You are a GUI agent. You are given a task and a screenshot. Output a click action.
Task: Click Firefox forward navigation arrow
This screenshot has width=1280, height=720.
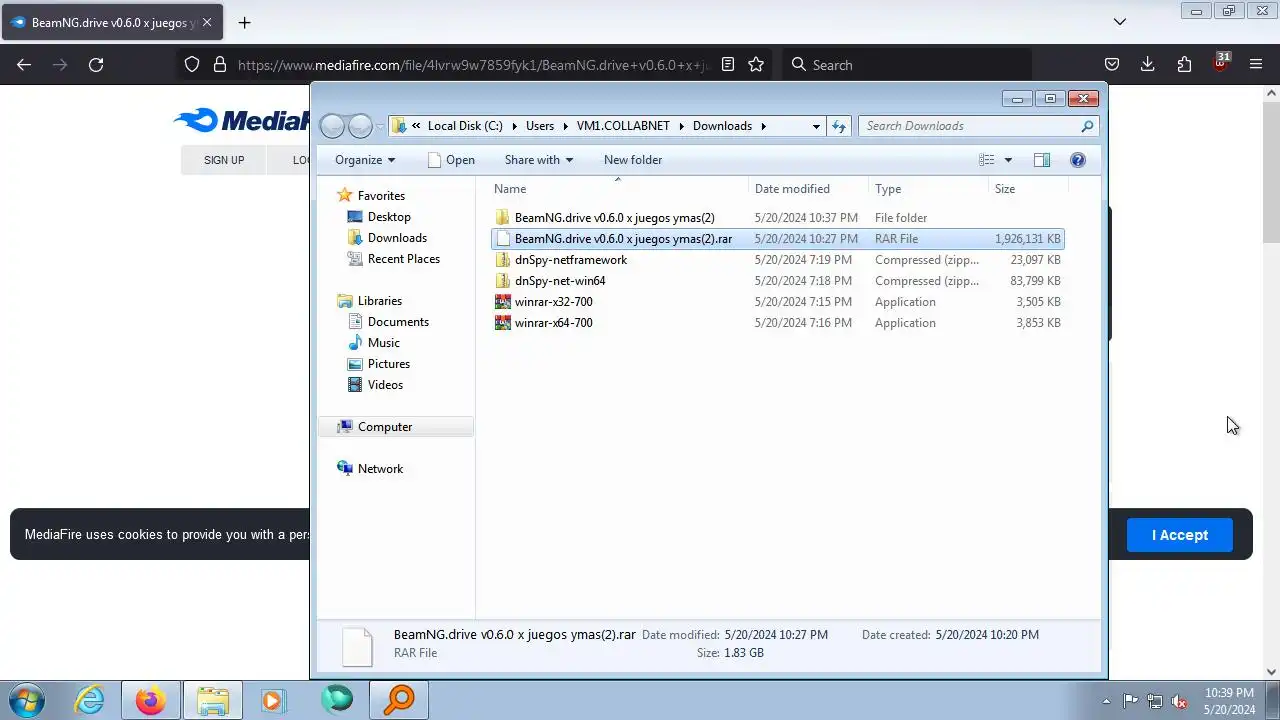click(x=60, y=64)
